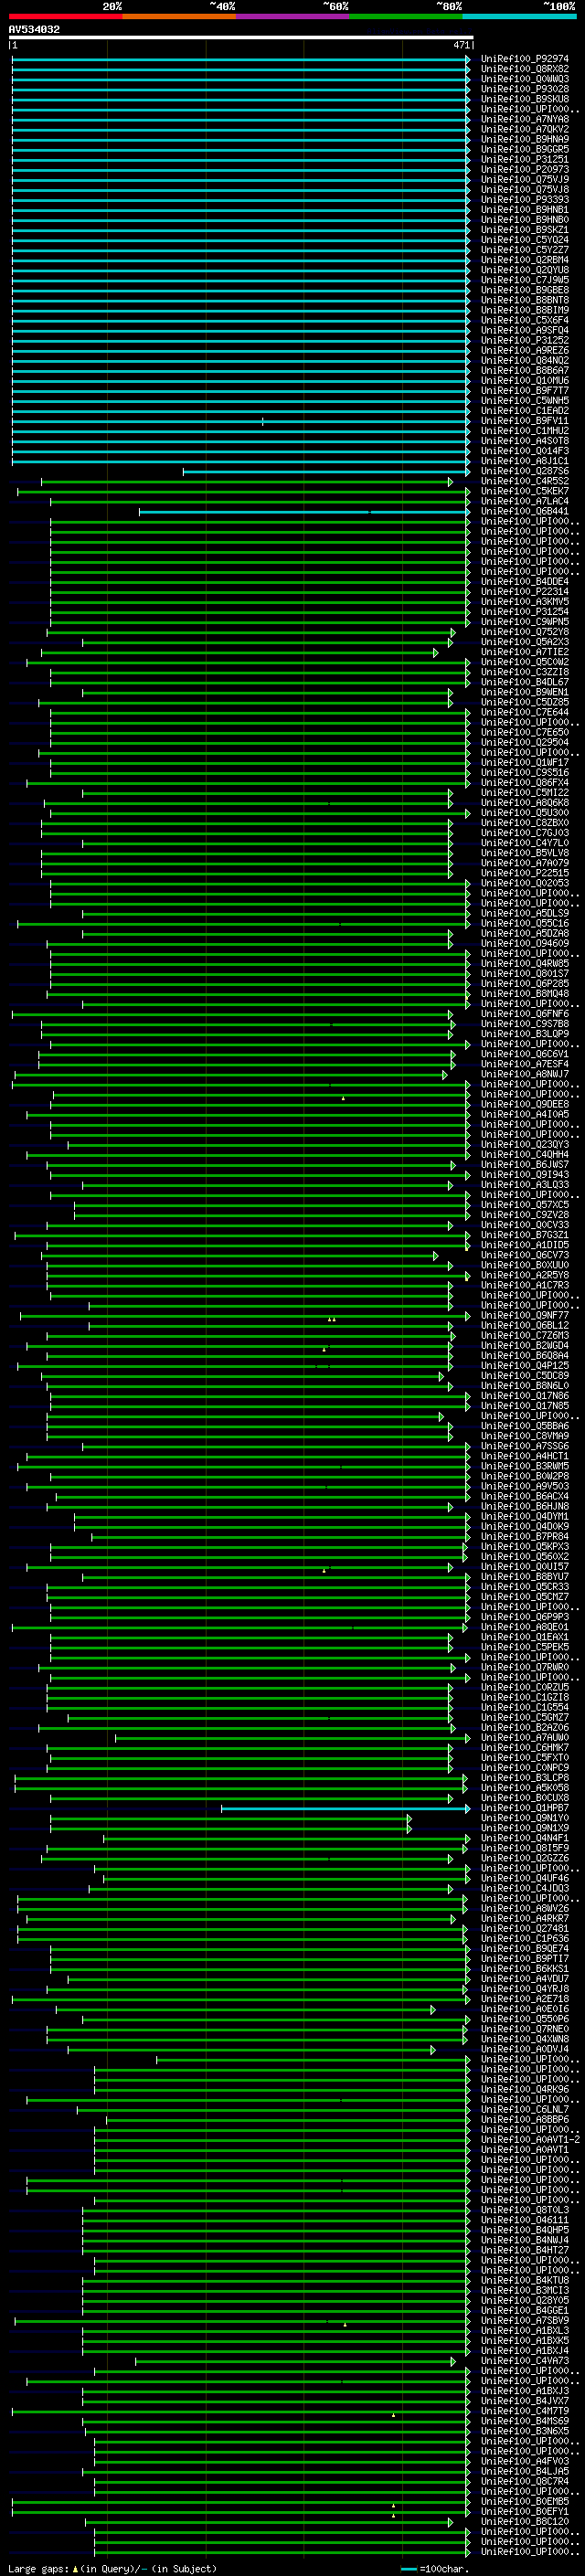Select the UniRef100_B9HNB1 hit

coord(524,209)
